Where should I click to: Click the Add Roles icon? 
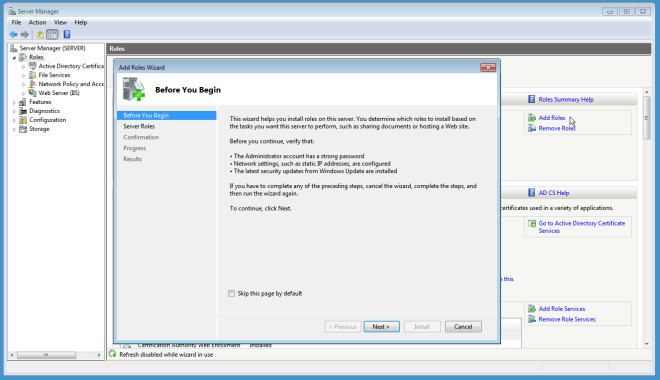[532, 118]
